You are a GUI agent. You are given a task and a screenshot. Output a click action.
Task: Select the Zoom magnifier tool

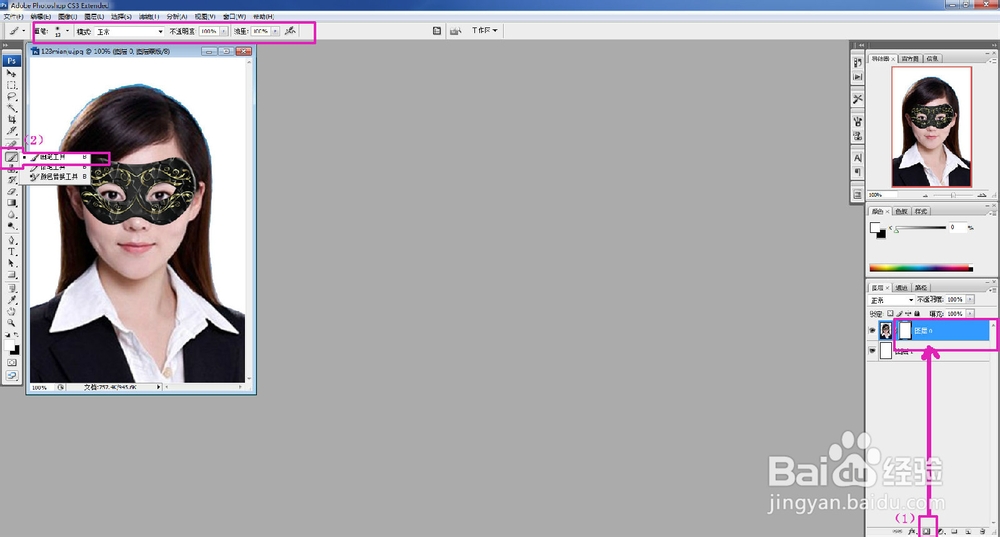[x=11, y=323]
